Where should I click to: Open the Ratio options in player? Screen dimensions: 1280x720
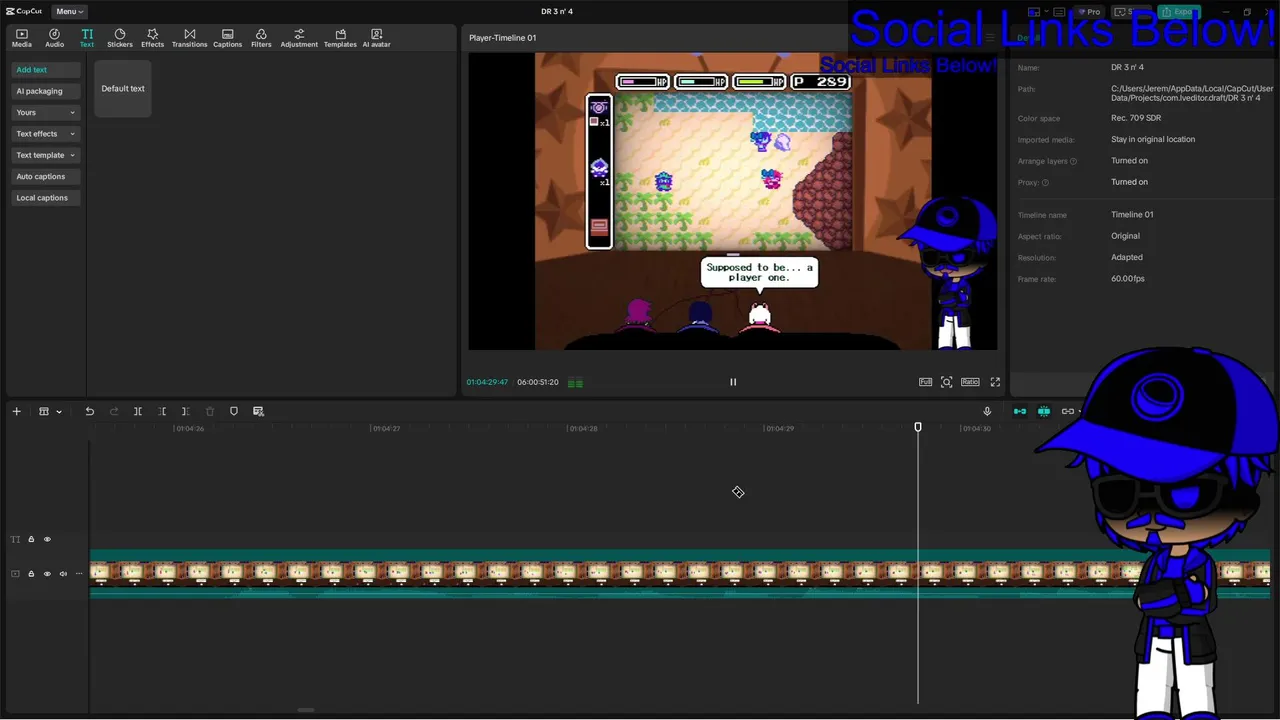[x=970, y=382]
